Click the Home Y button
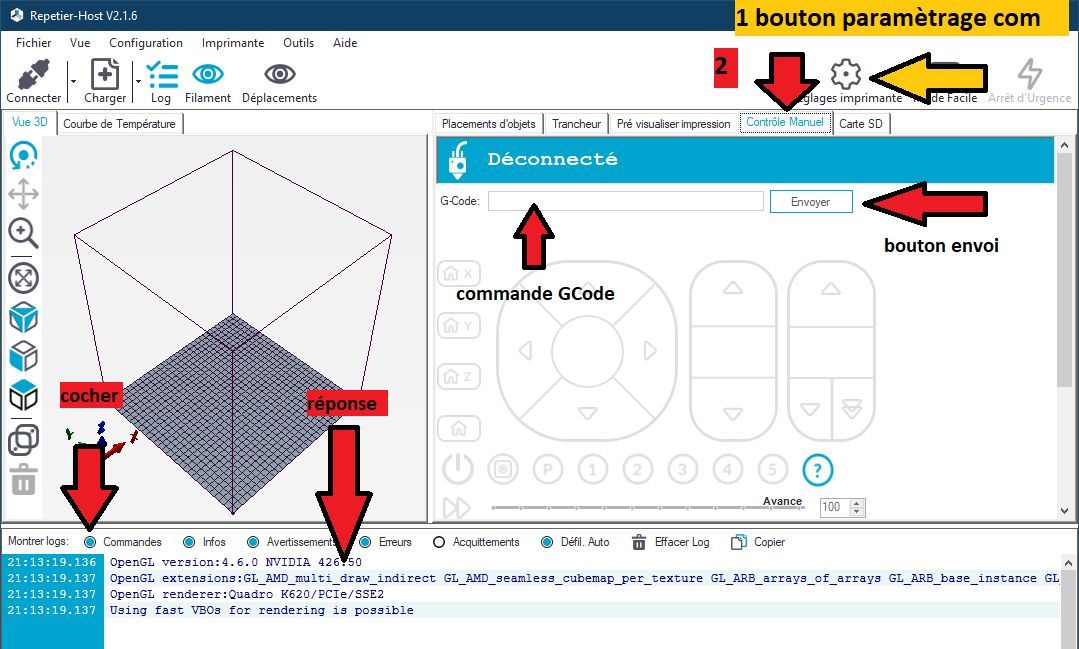 coord(459,325)
